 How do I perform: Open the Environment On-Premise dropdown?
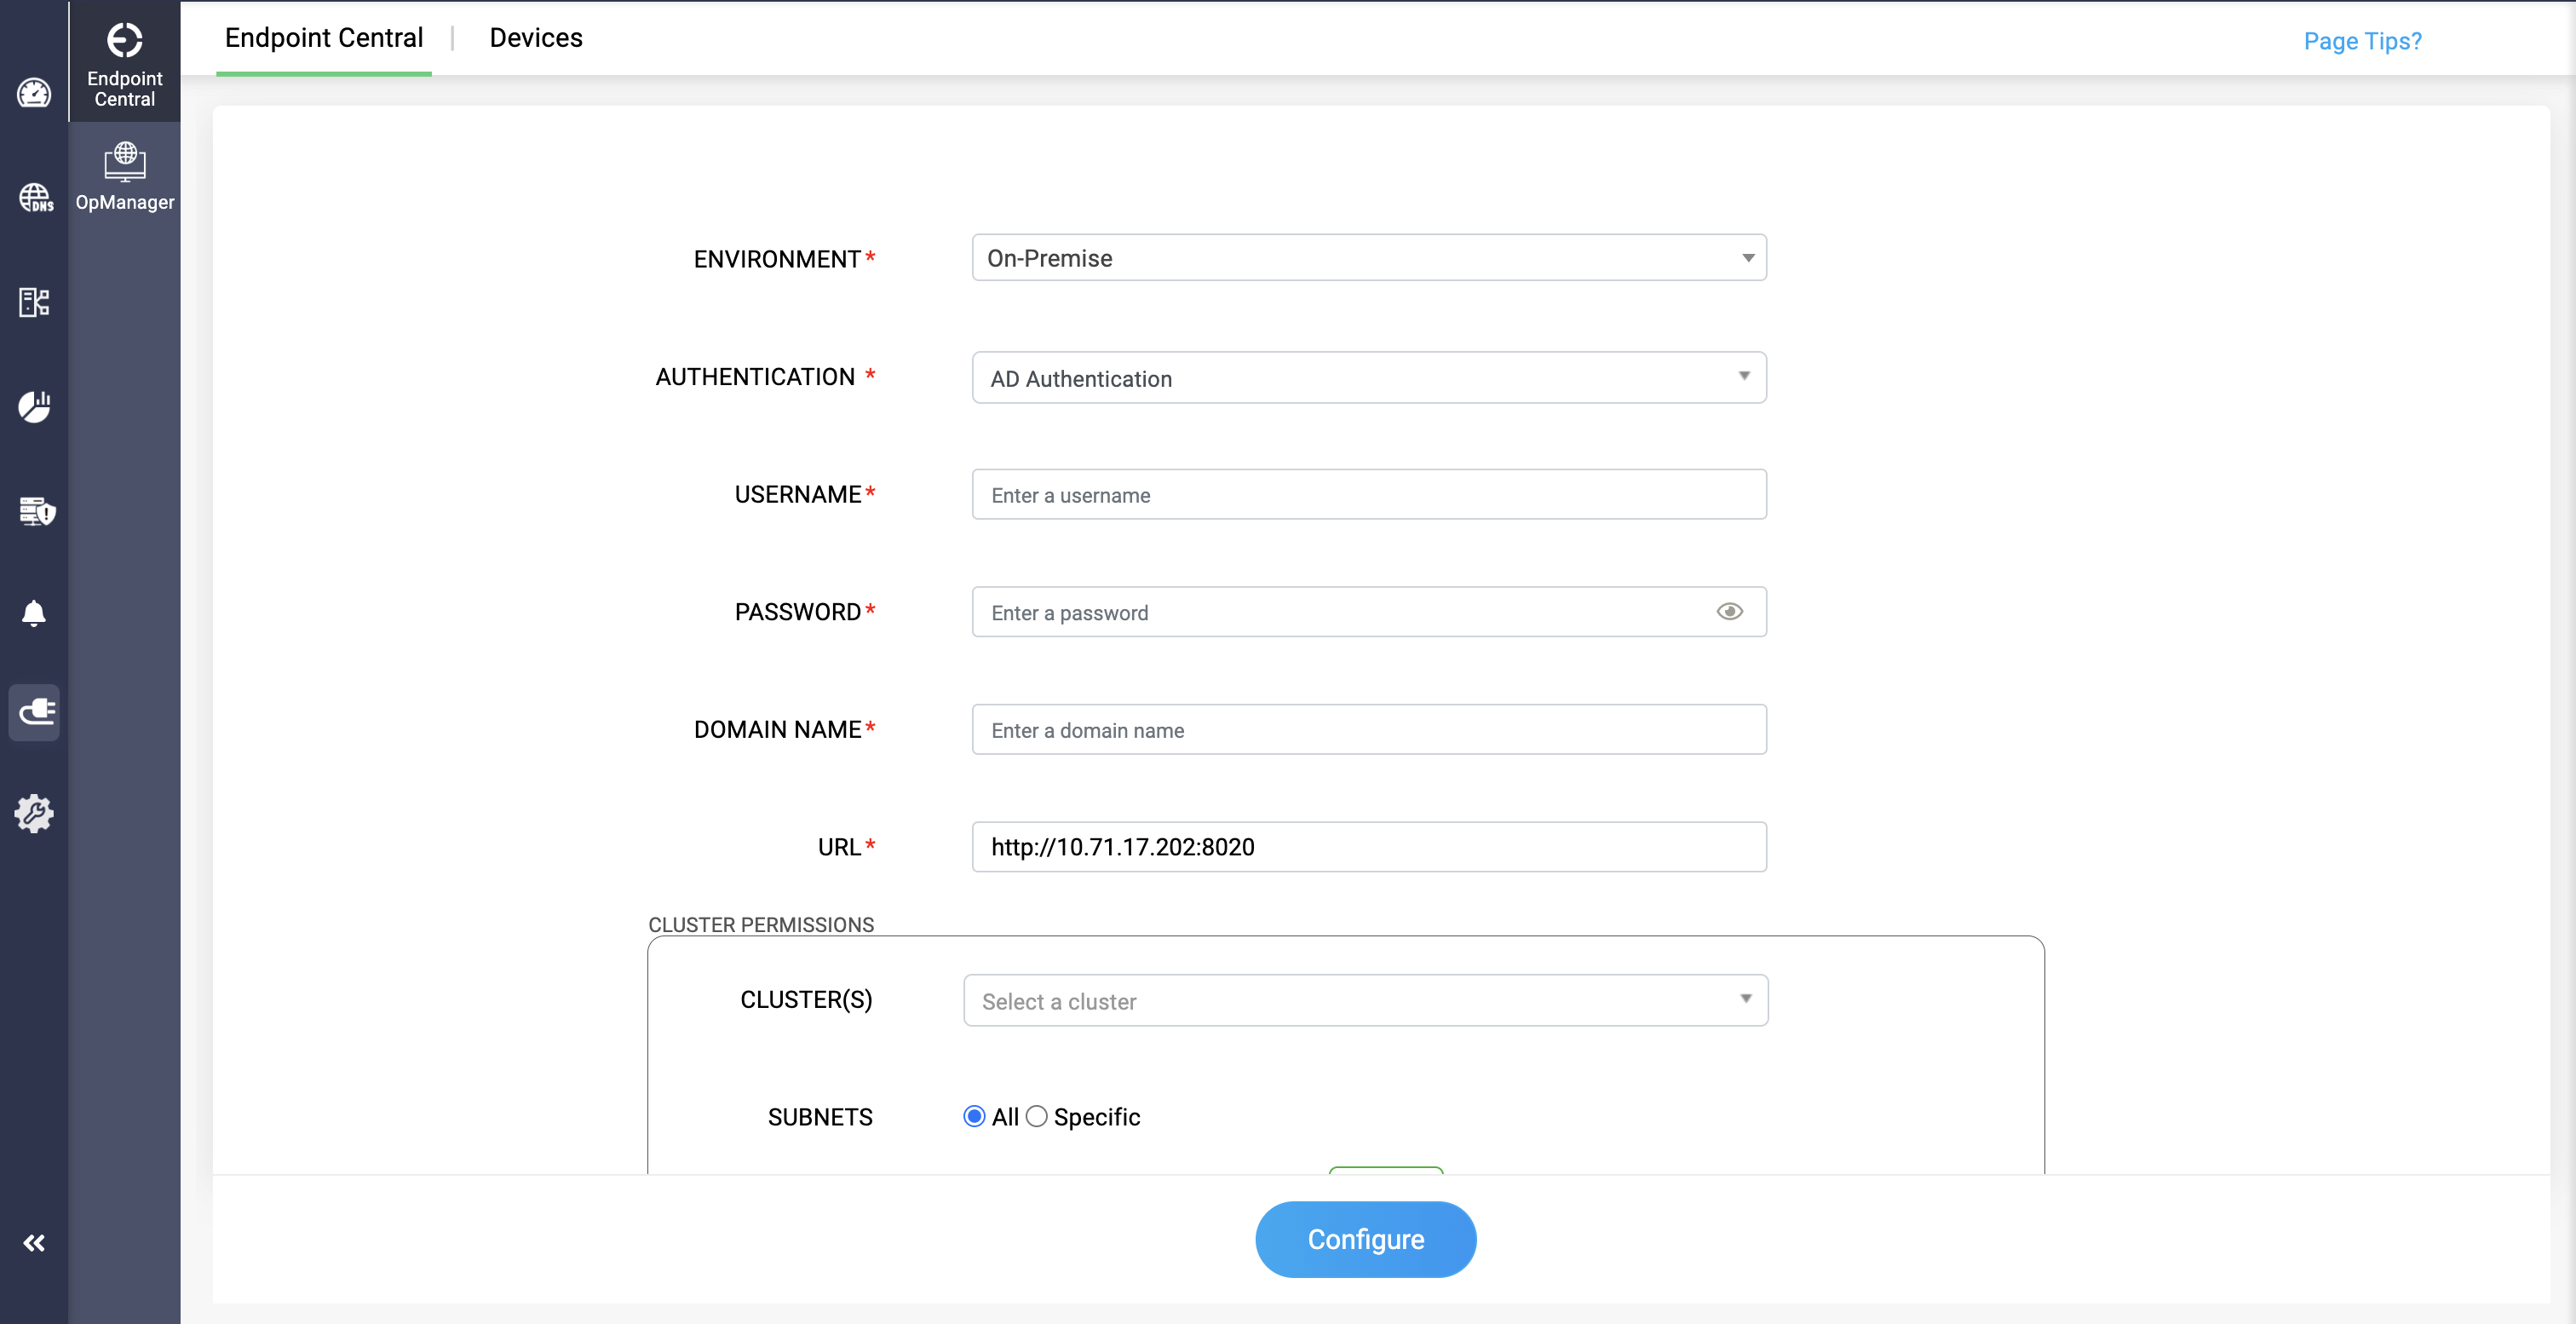[1368, 258]
